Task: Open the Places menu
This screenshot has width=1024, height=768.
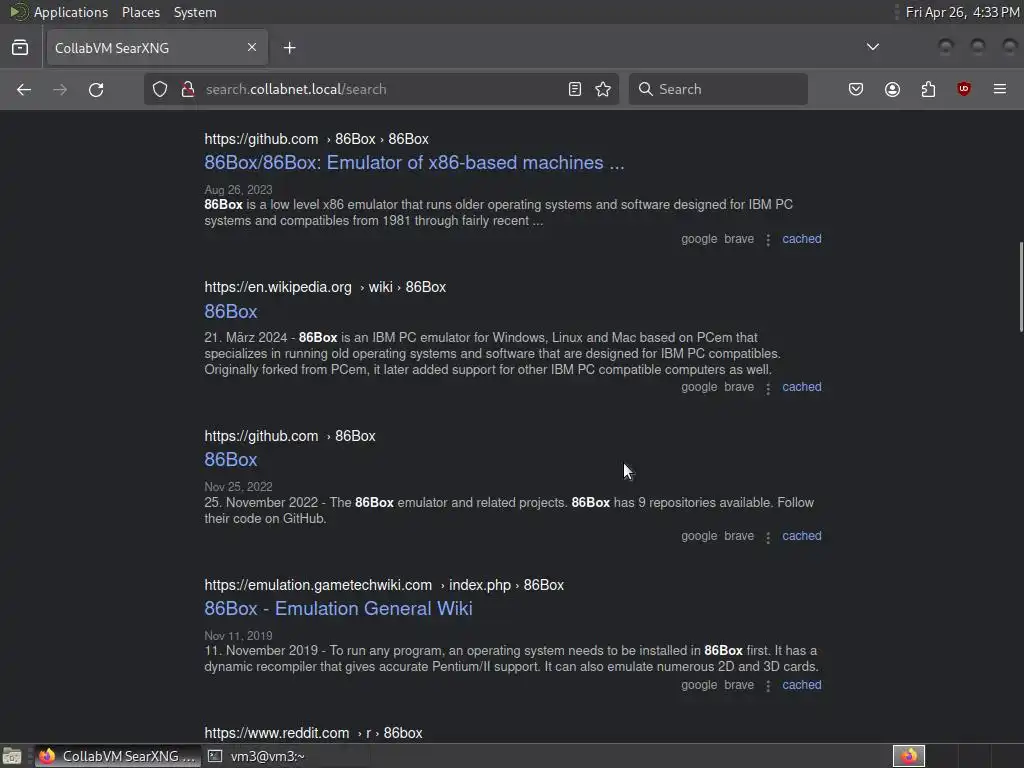Action: click(140, 12)
